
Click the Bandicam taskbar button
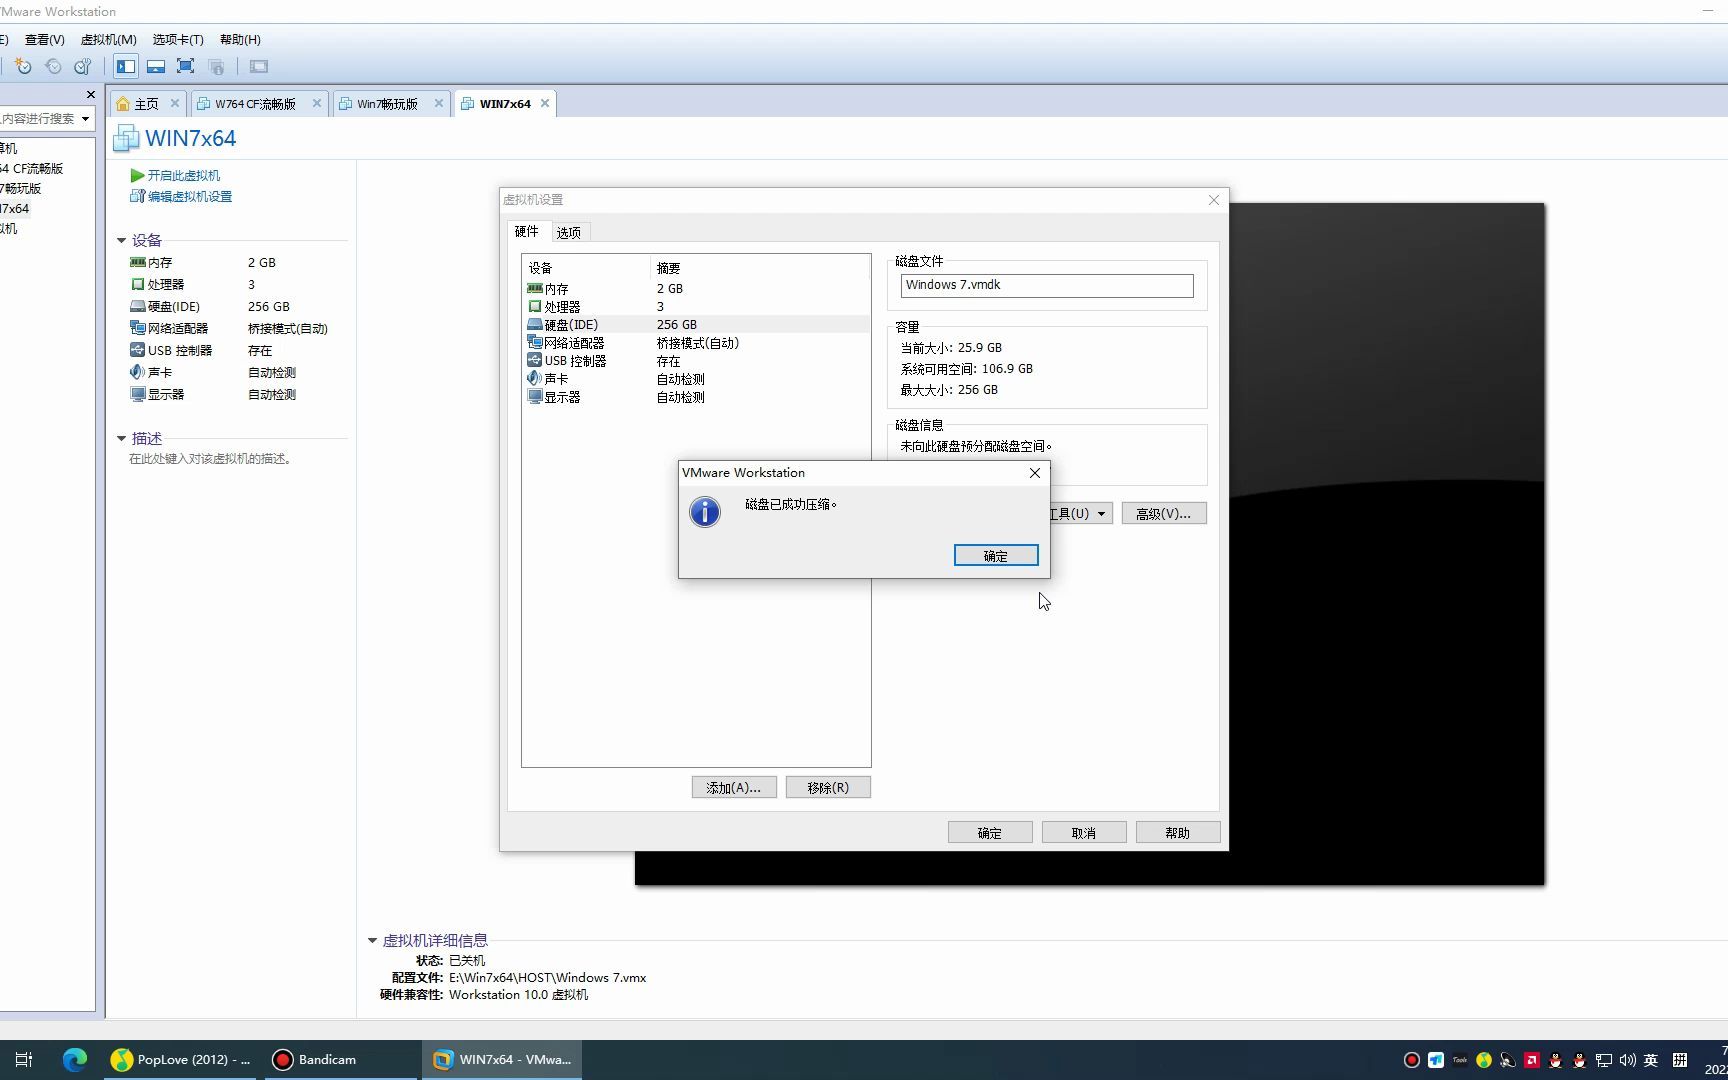[341, 1060]
